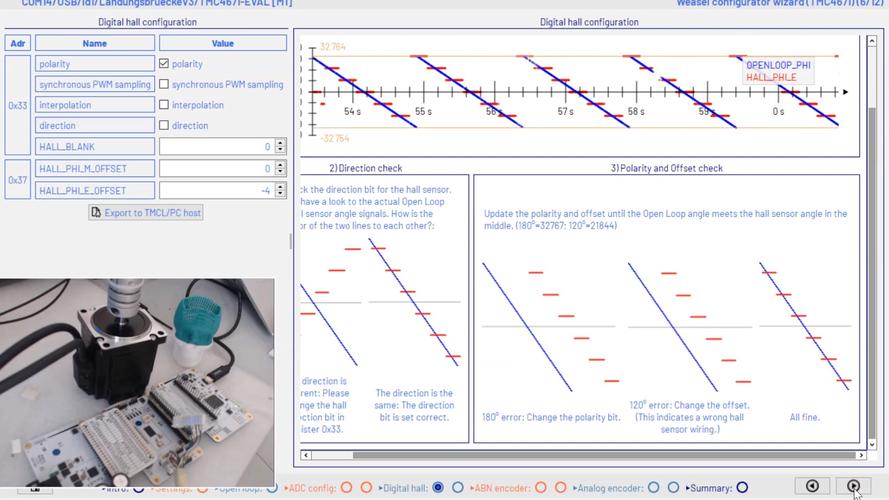Image resolution: width=889 pixels, height=500 pixels.
Task: Select the HALL_PHI_M_OFFSET name cell
Action: [x=95, y=168]
